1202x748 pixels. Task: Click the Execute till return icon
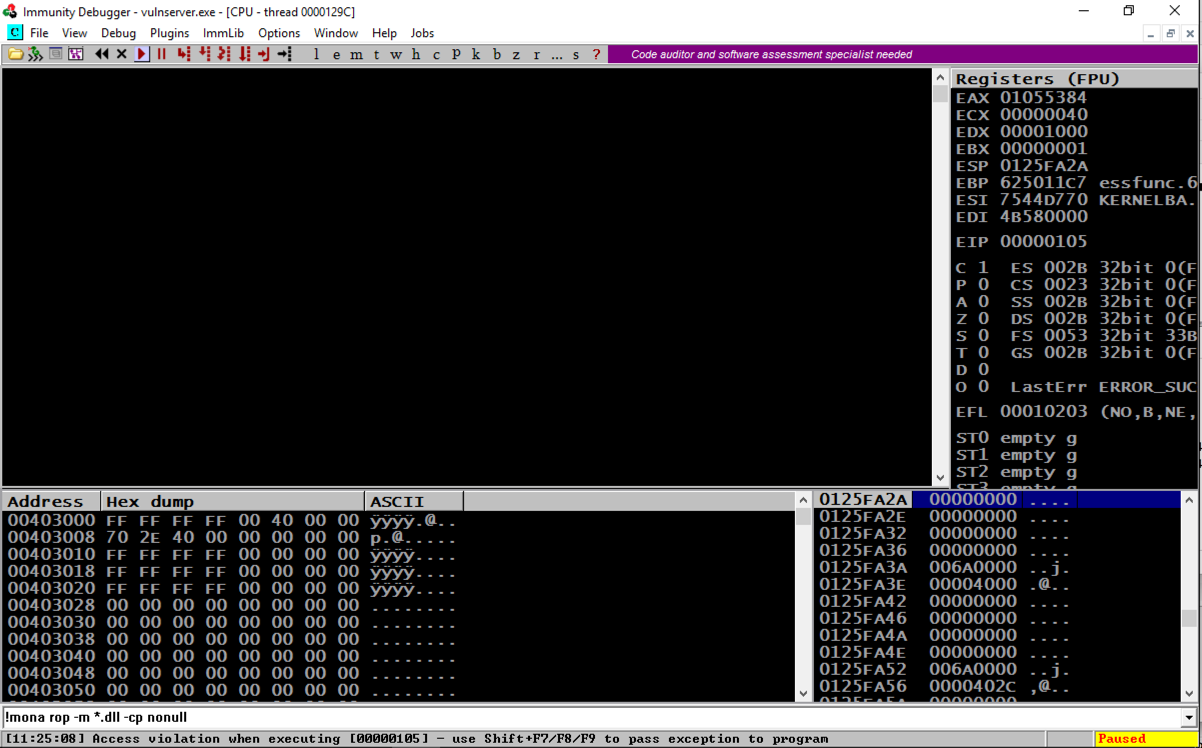[264, 54]
